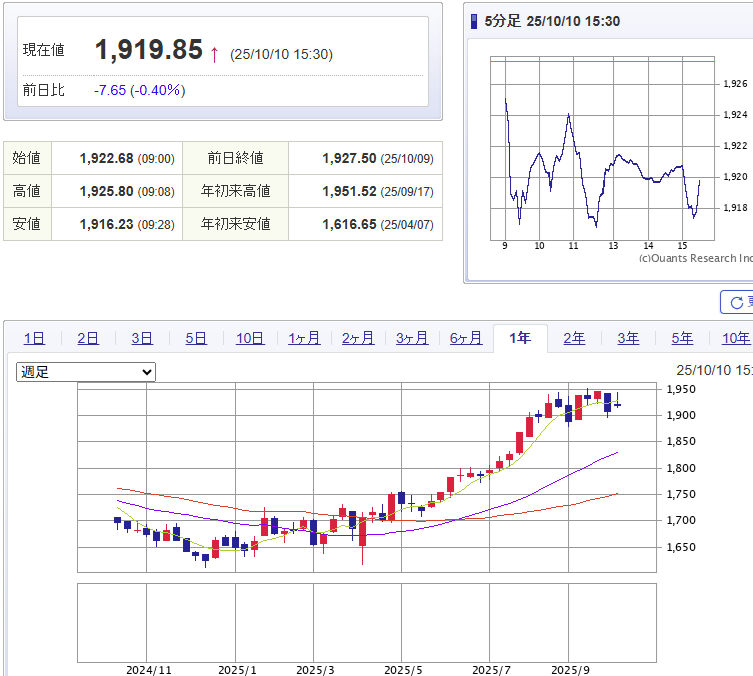753x676 pixels.
Task: Switch to the 2年 chart tab
Action: point(574,338)
